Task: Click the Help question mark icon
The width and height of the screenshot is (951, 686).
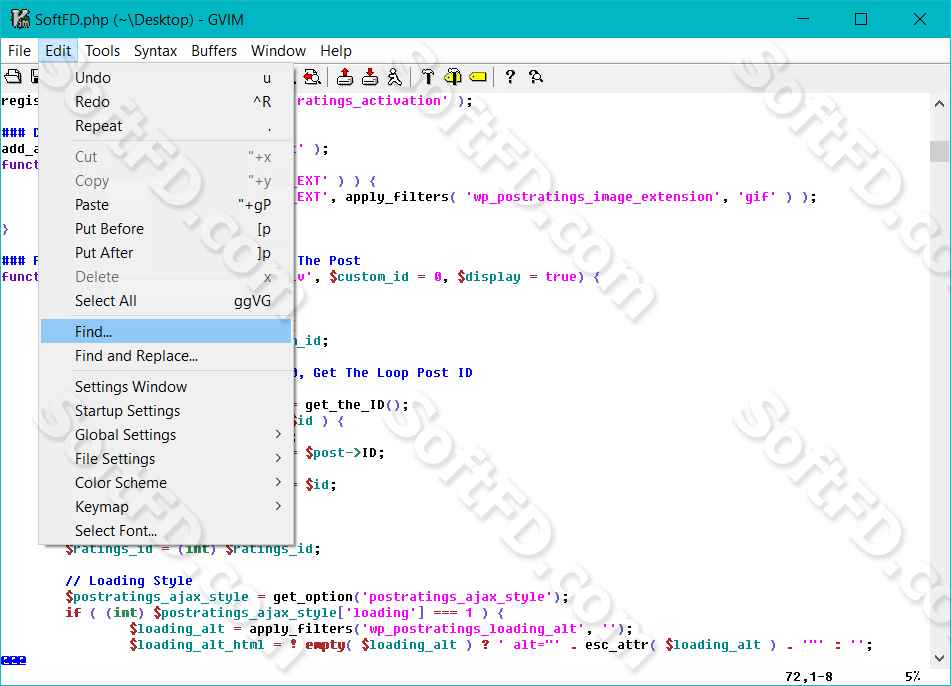Action: click(510, 76)
